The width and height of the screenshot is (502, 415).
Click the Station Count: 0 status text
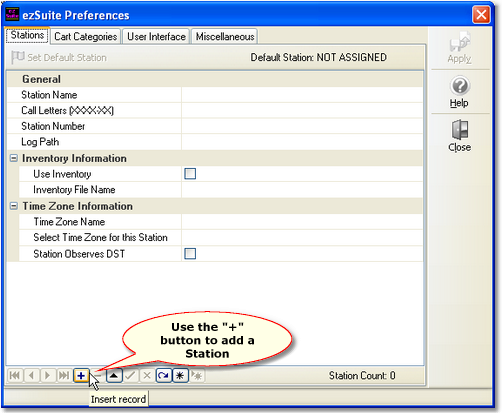point(362,376)
